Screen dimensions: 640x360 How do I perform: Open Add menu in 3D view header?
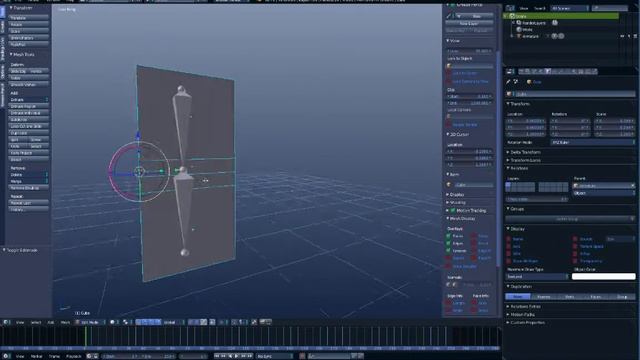(51, 322)
